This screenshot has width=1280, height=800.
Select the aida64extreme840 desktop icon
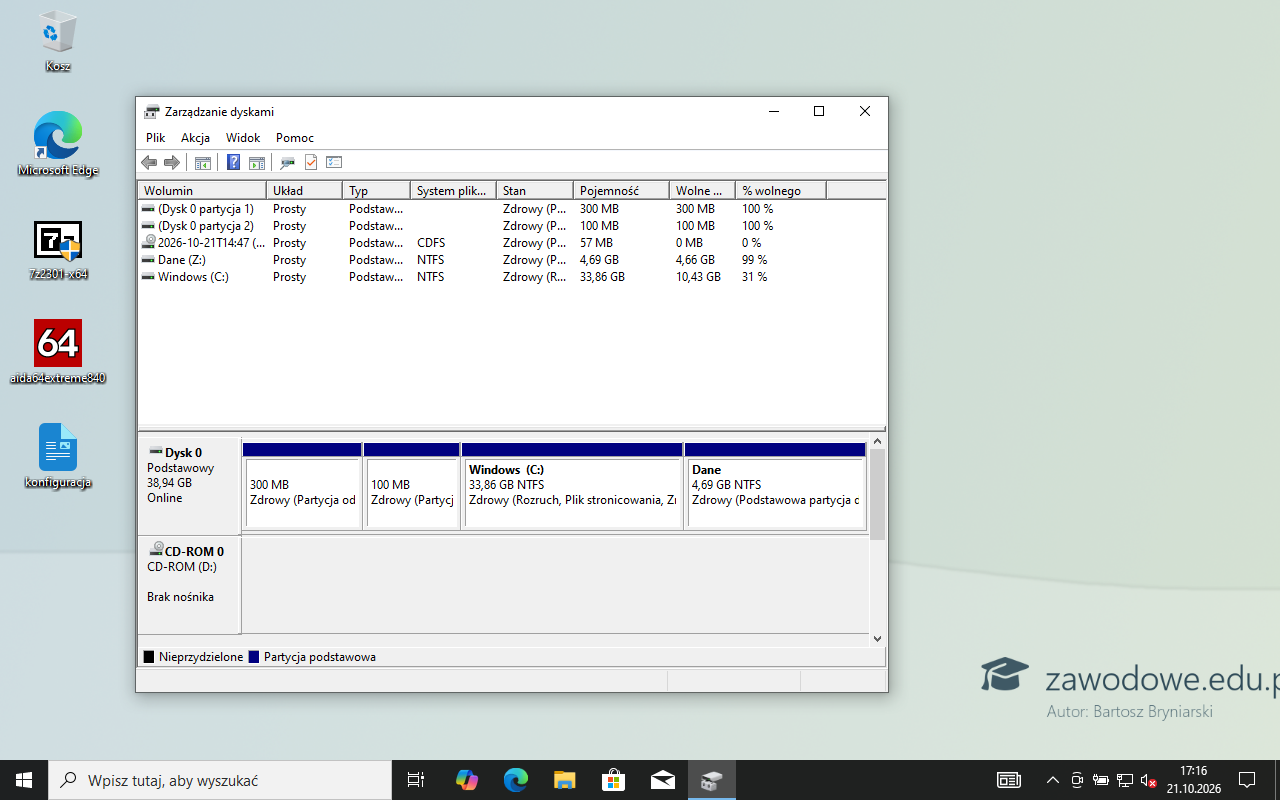point(58,352)
